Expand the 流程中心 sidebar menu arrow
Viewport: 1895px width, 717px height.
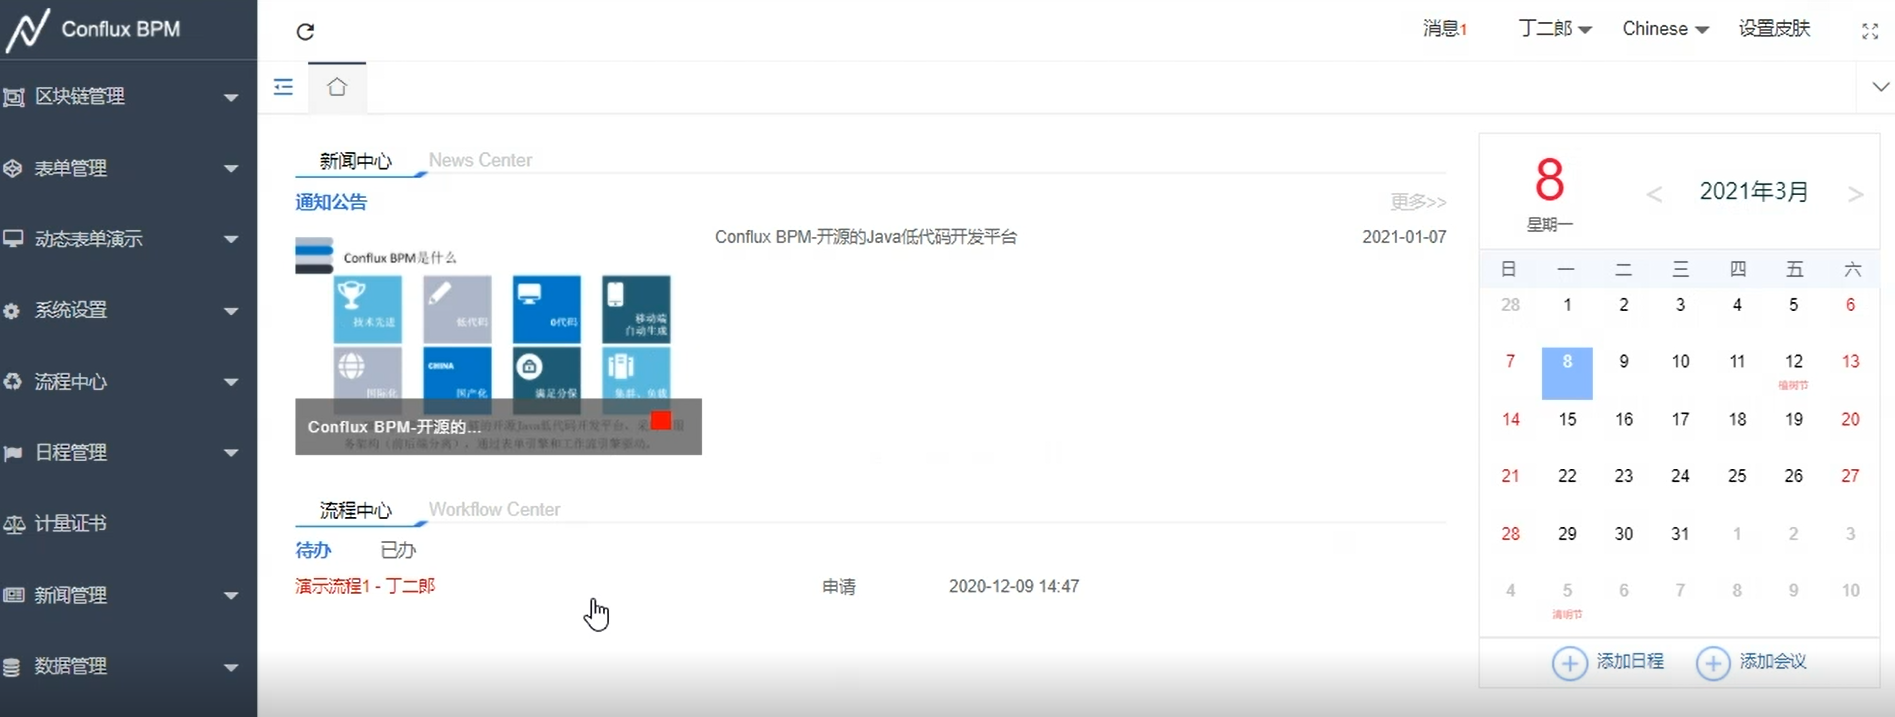click(x=231, y=382)
